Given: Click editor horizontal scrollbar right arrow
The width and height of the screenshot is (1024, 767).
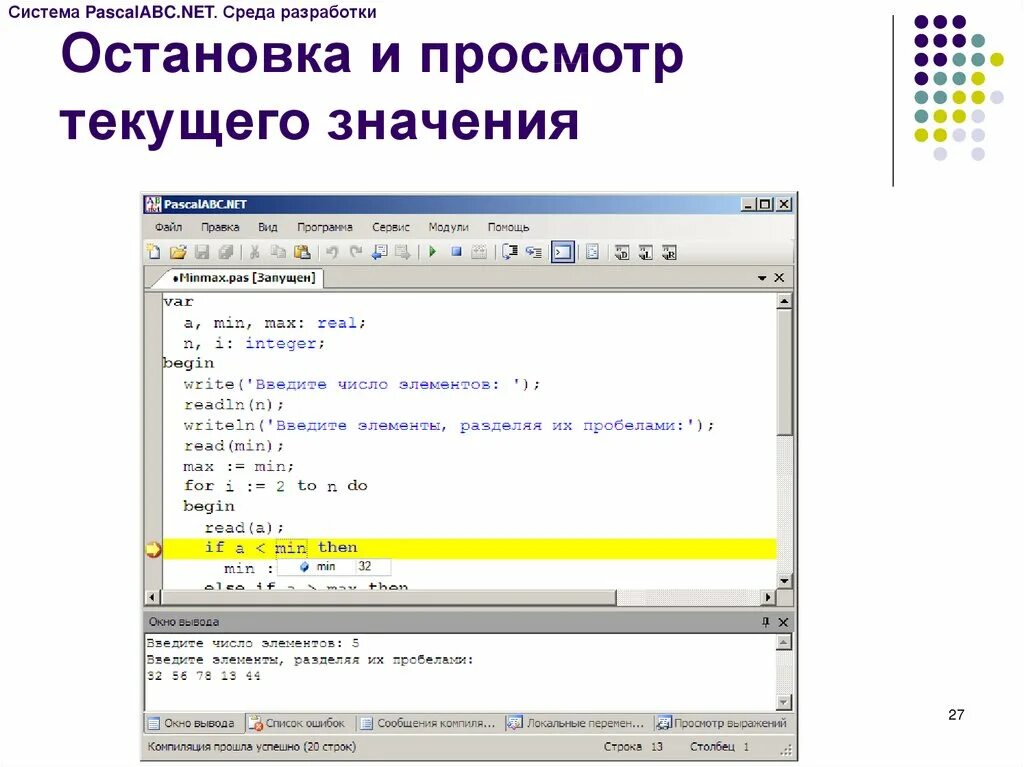Looking at the screenshot, I should 768,597.
